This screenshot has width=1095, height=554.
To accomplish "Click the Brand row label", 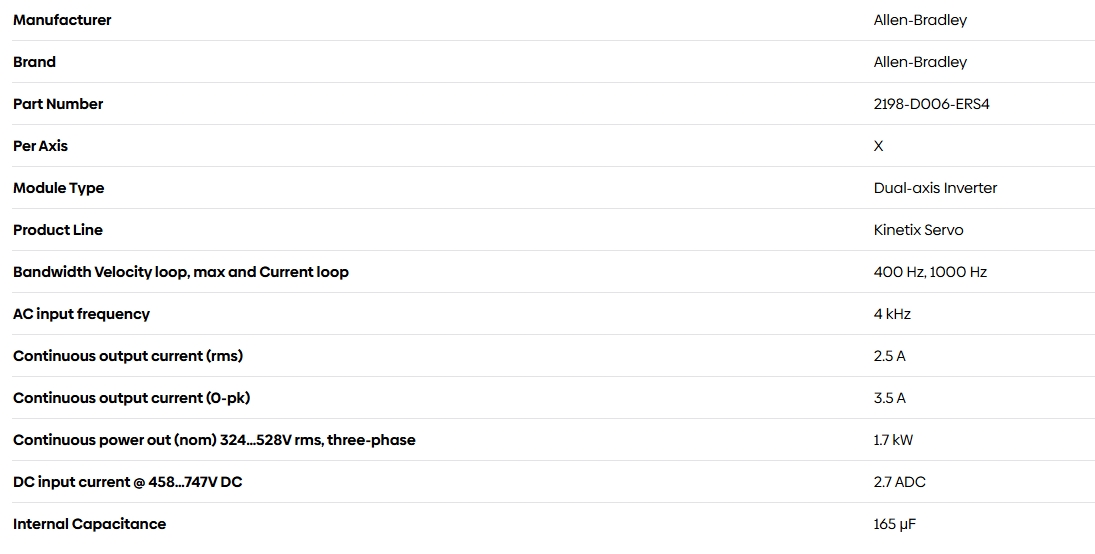I will 34,62.
